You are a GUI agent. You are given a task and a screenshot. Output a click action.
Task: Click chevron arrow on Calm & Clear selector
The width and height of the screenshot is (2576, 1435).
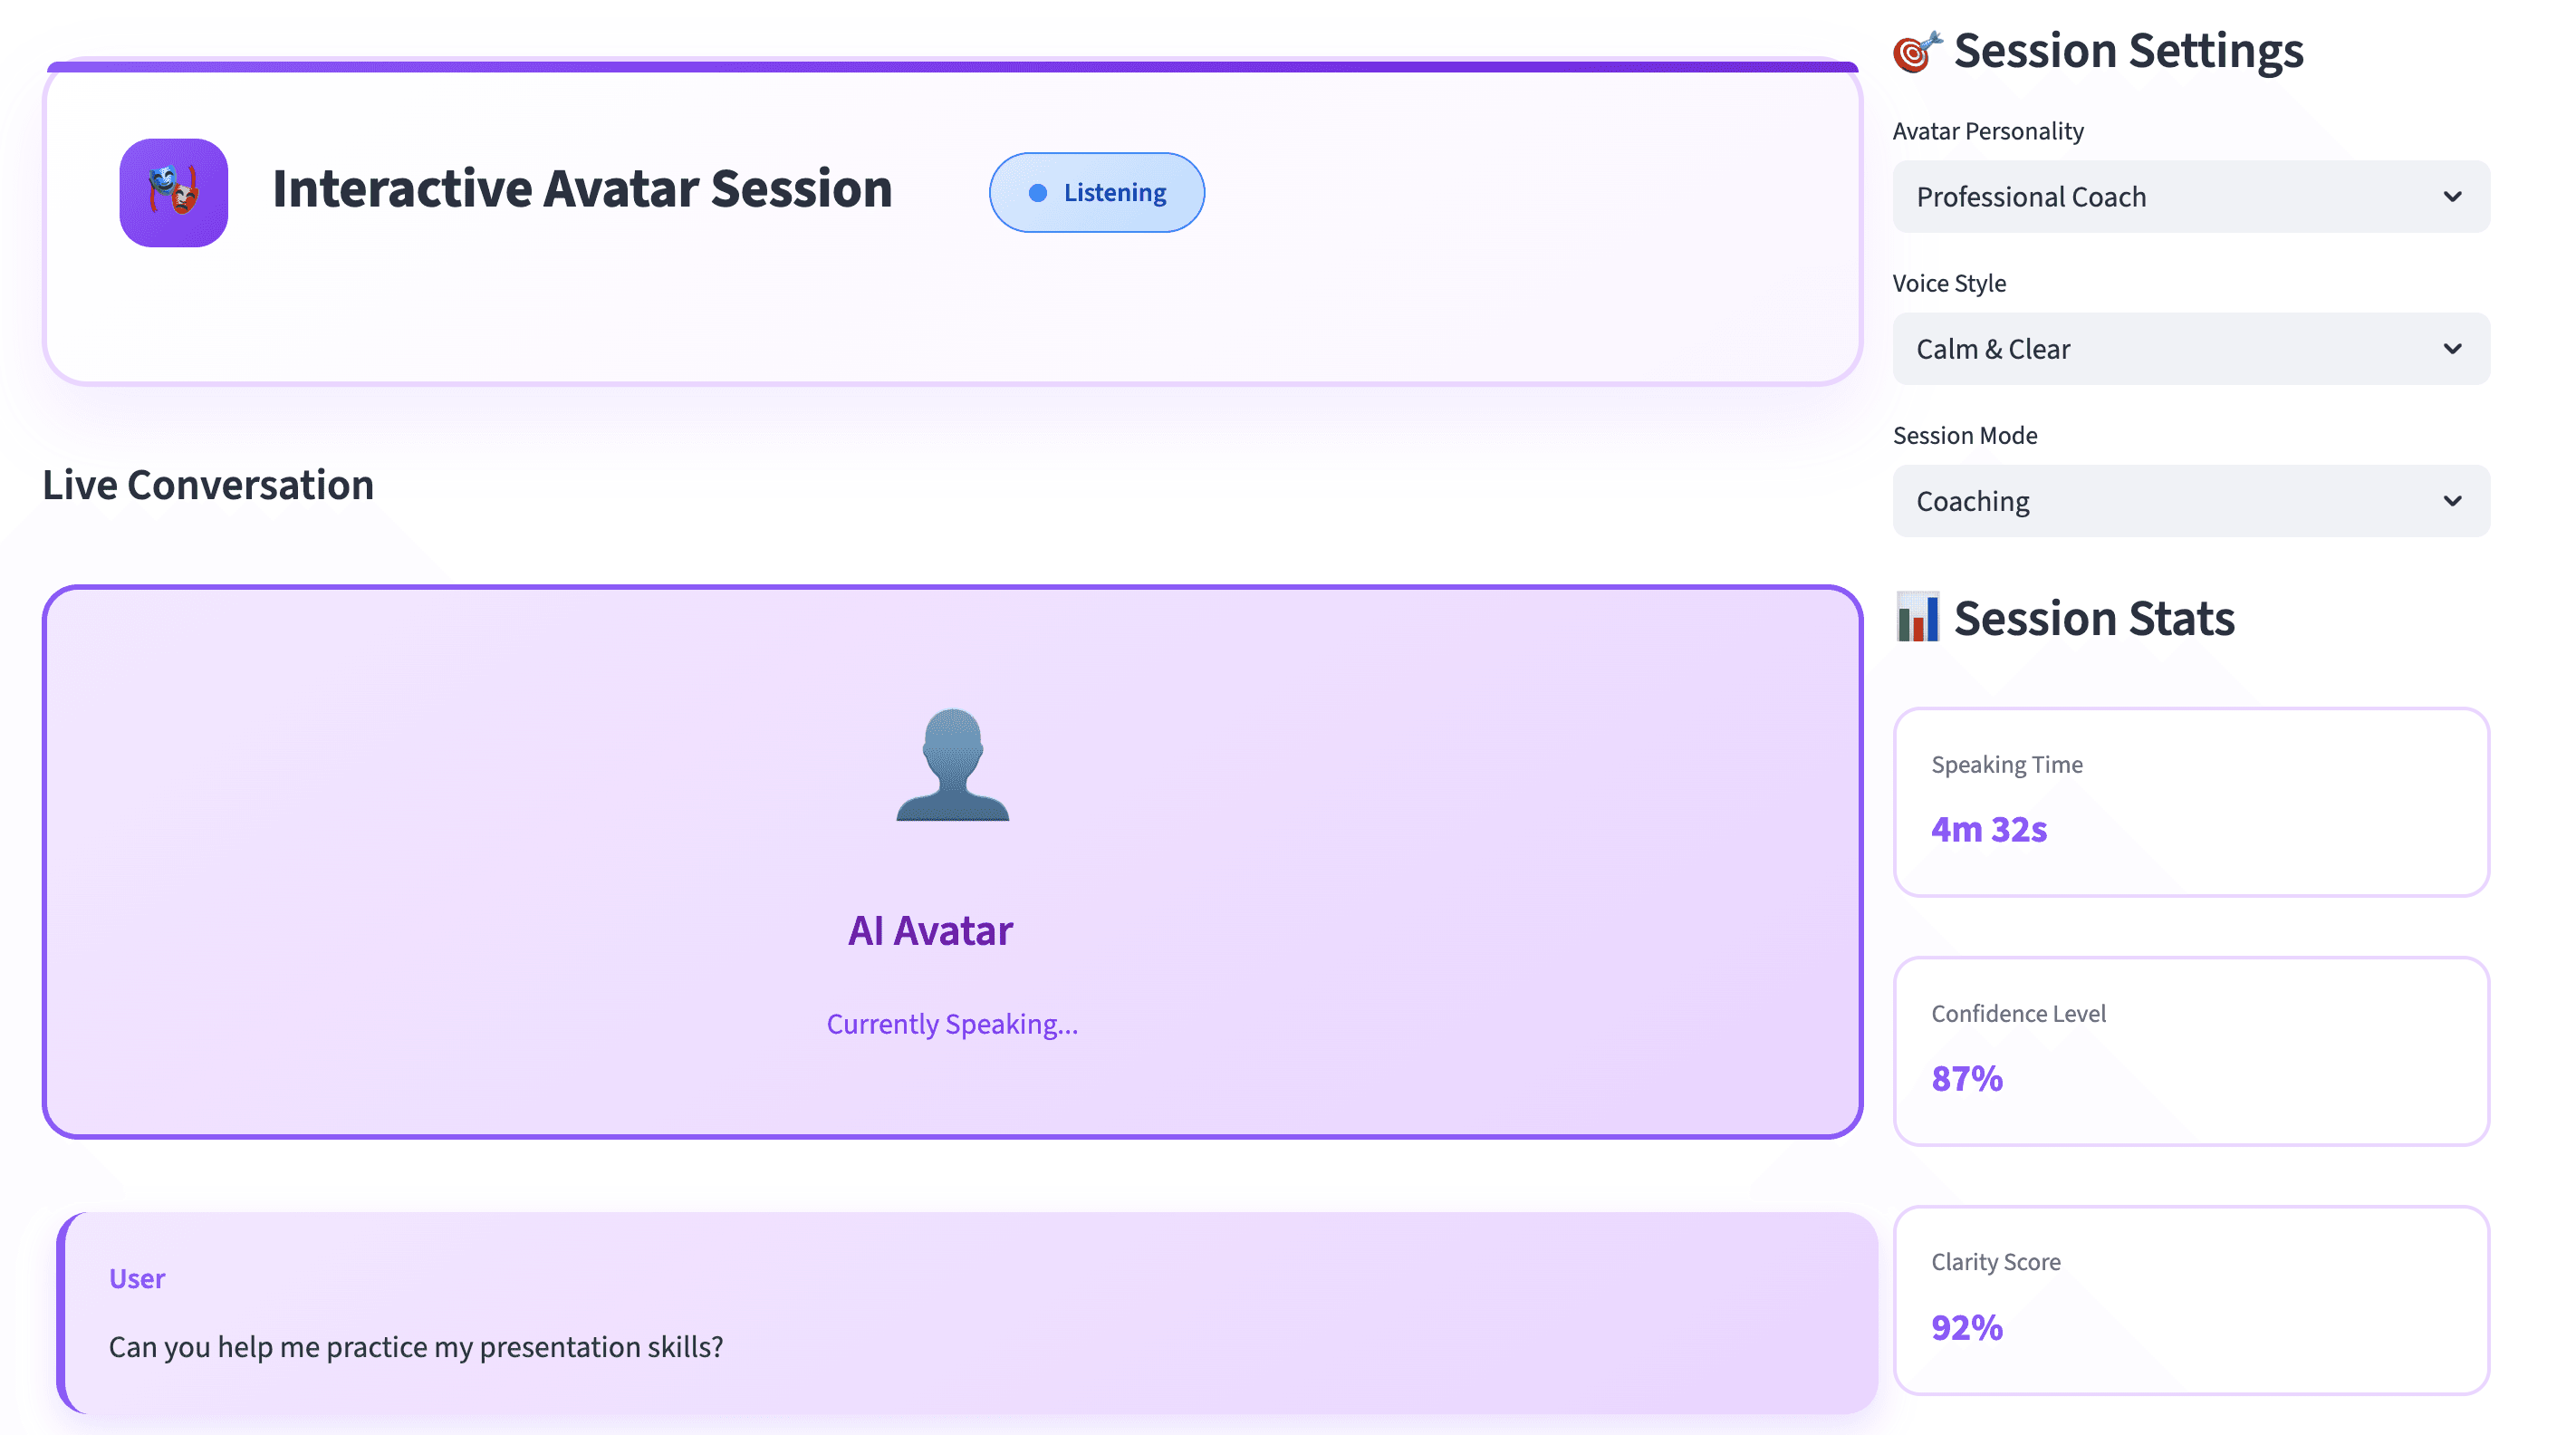tap(2452, 349)
